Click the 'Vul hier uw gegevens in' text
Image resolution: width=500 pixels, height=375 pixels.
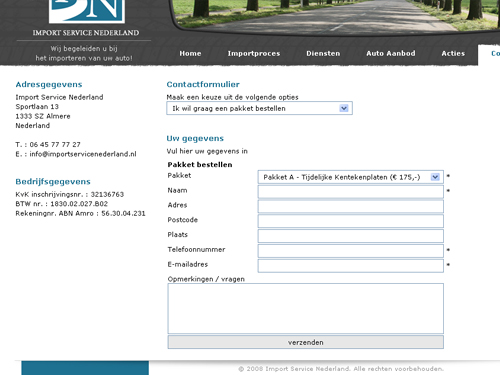pos(207,151)
